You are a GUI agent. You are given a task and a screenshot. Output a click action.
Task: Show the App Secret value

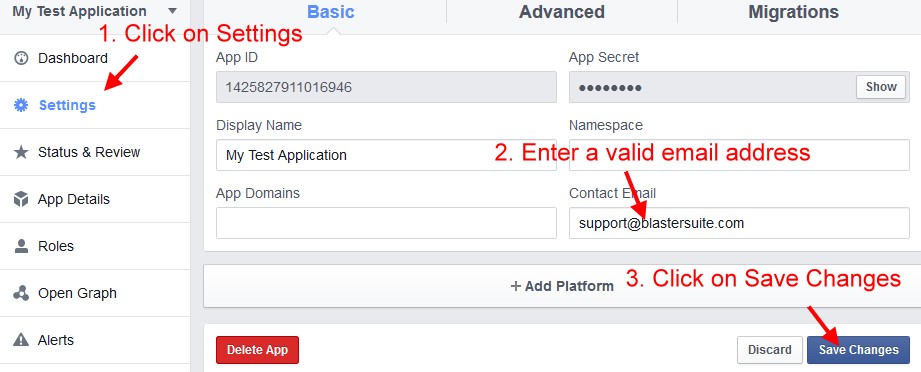pyautogui.click(x=881, y=87)
